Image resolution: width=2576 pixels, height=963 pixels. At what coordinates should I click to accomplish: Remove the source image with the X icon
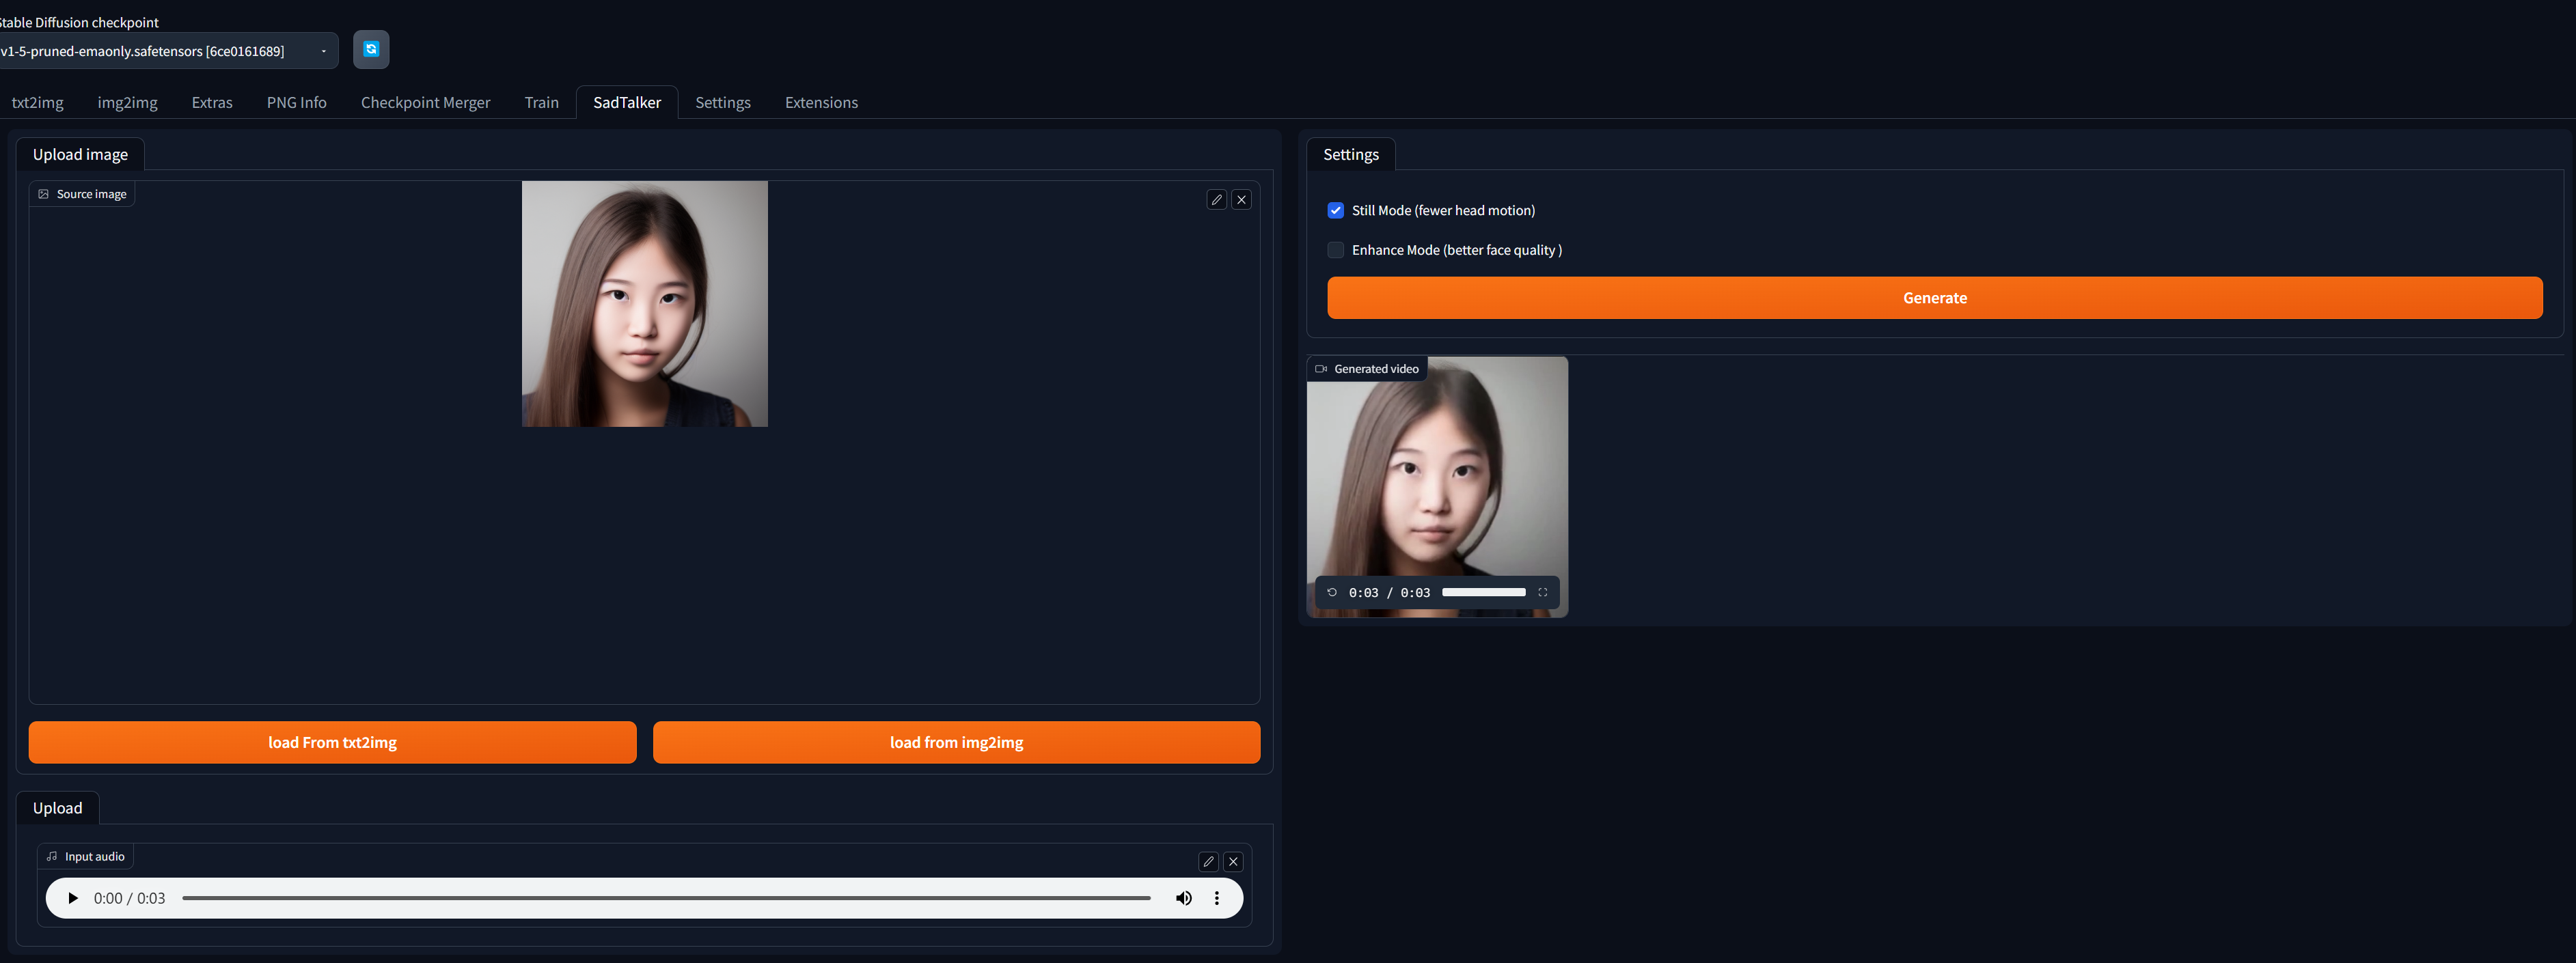coord(1241,200)
